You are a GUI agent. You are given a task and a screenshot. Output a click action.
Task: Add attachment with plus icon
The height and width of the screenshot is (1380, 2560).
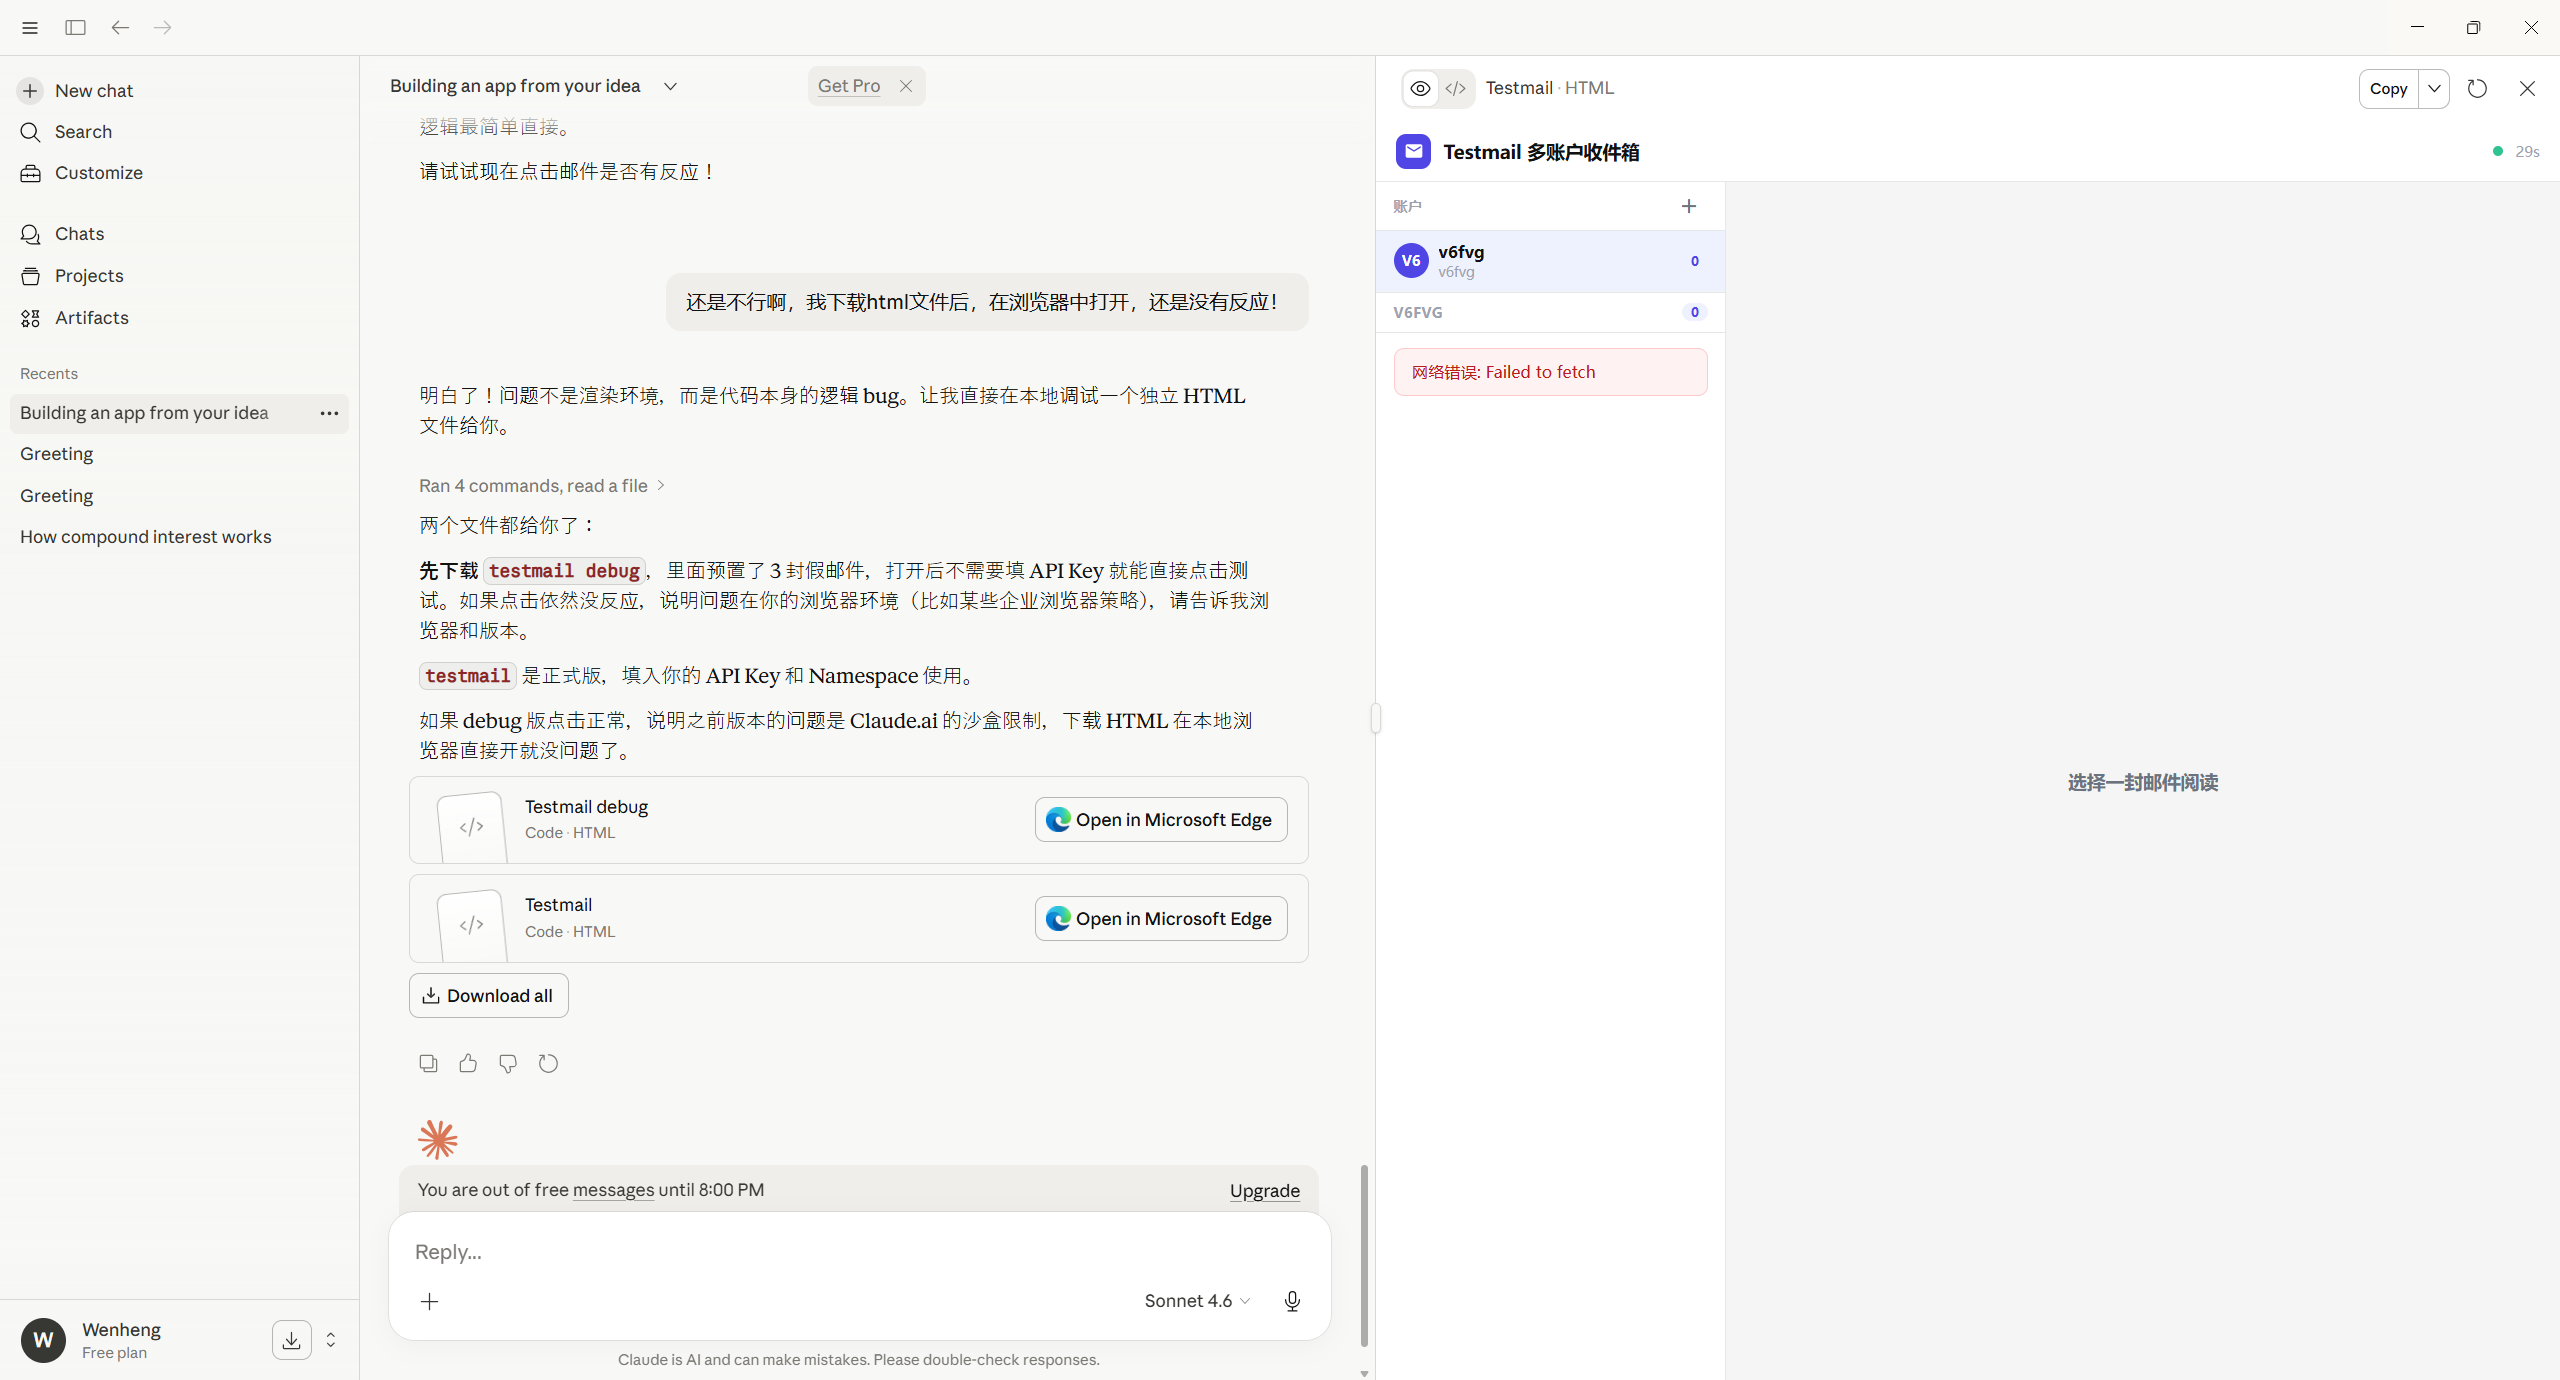tap(429, 1302)
